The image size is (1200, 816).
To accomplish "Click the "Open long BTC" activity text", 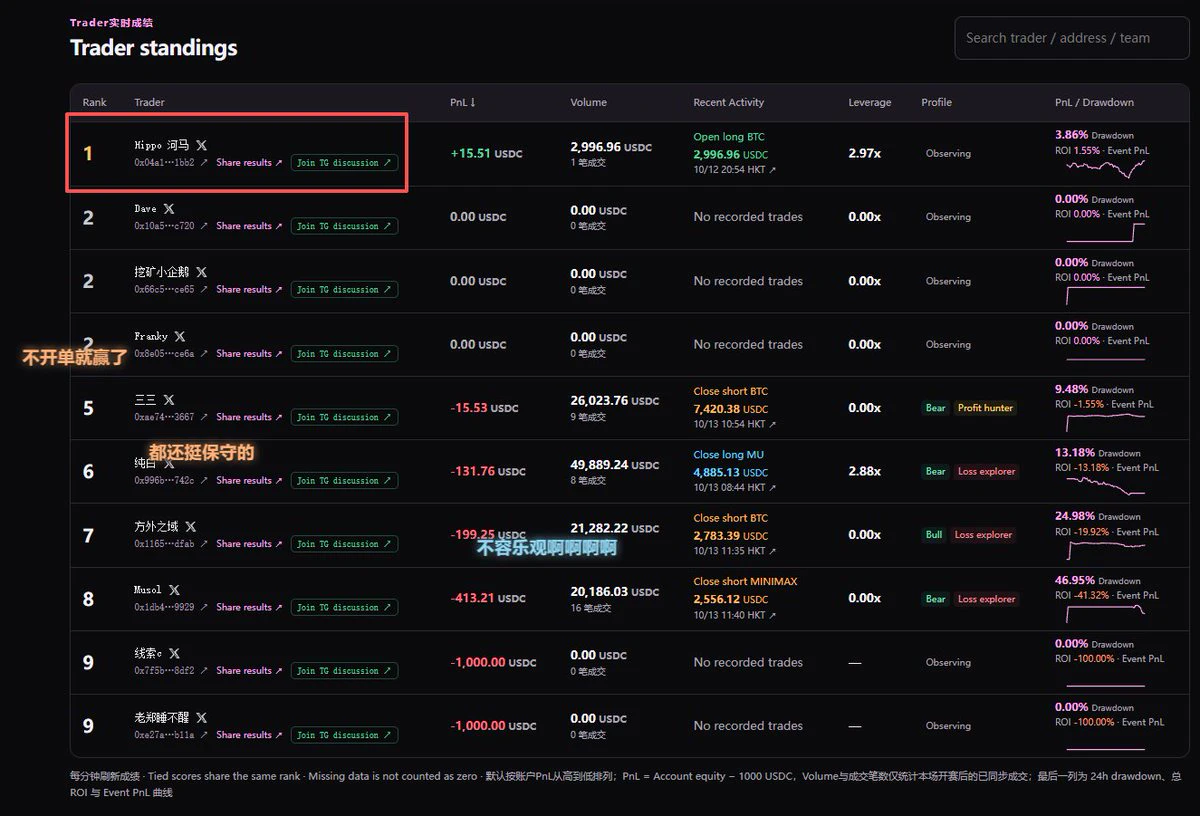I will pyautogui.click(x=729, y=137).
